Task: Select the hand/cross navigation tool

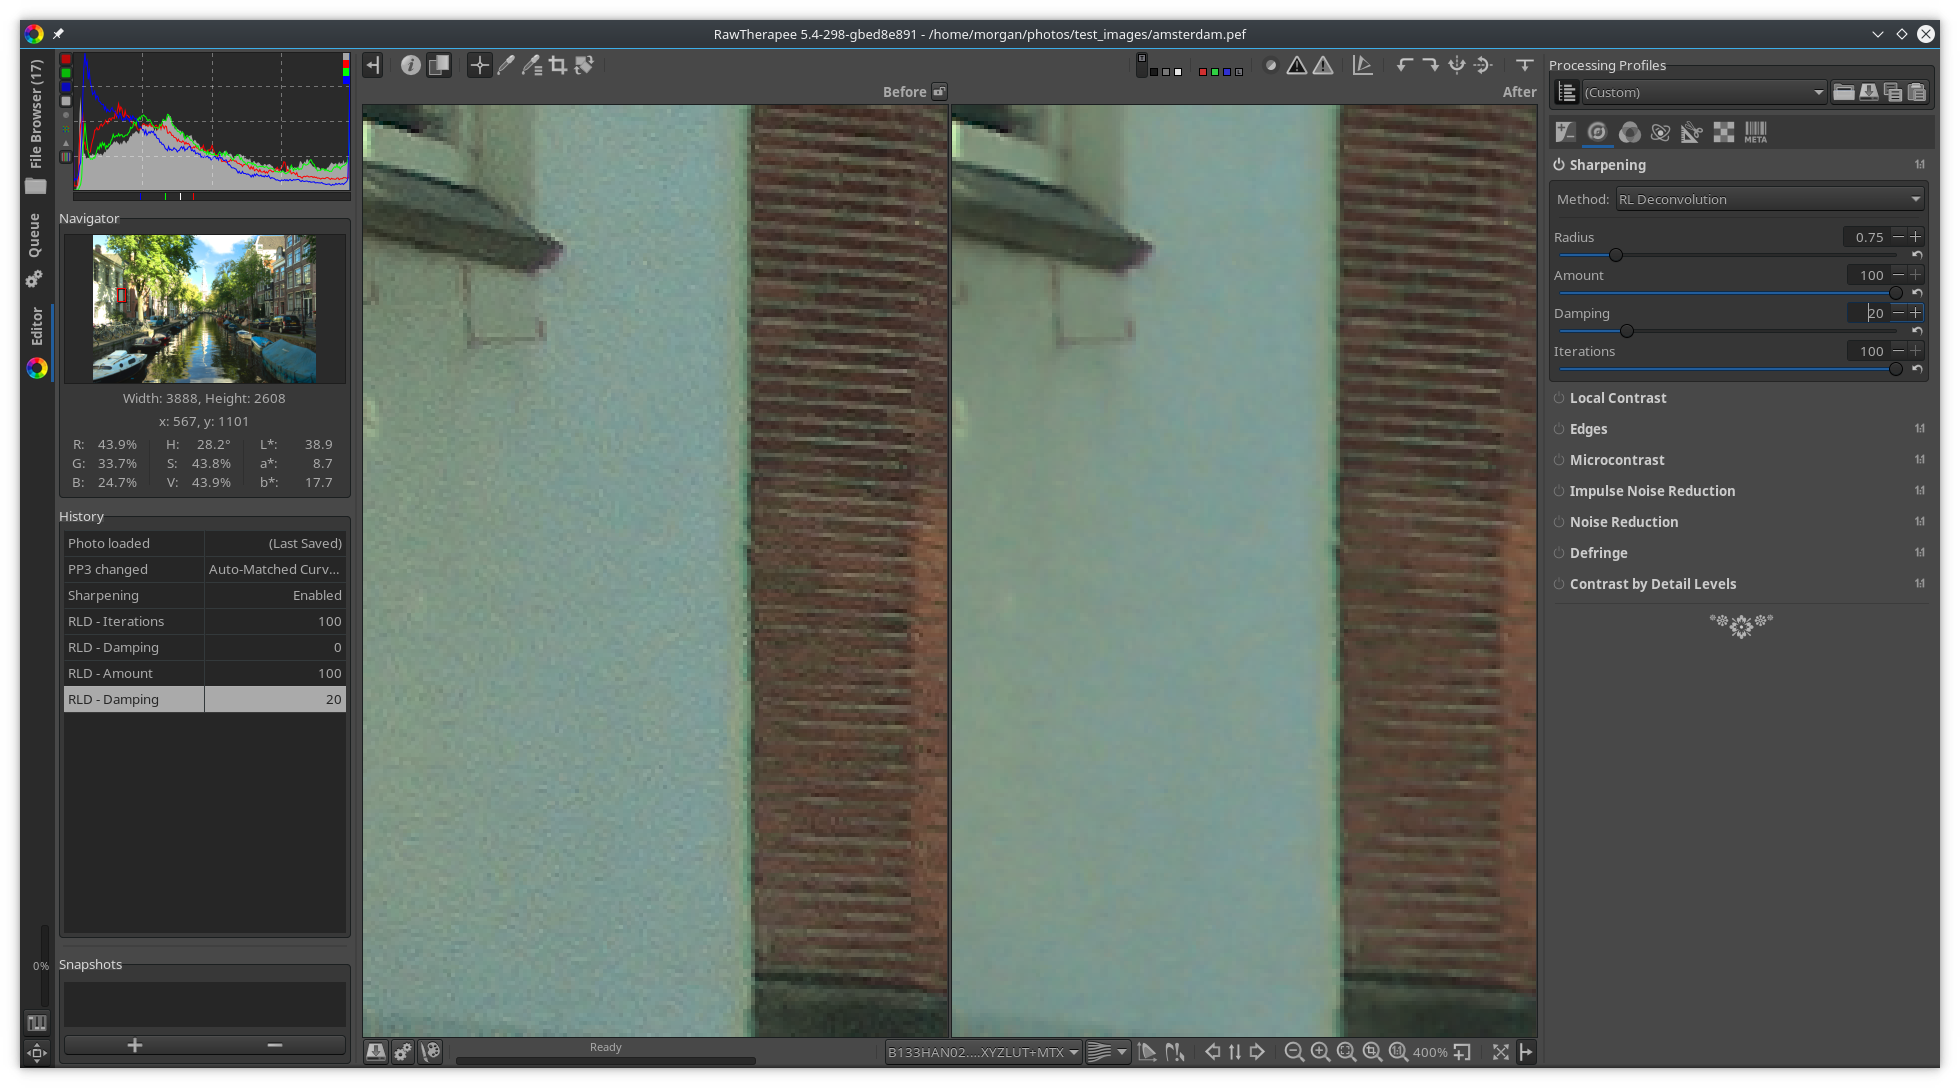Action: pyautogui.click(x=480, y=66)
